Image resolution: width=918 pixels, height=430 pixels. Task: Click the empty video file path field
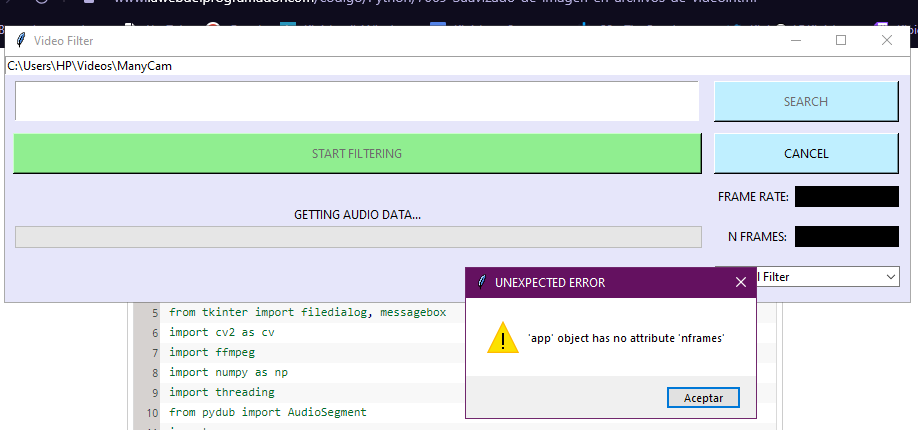click(x=357, y=101)
